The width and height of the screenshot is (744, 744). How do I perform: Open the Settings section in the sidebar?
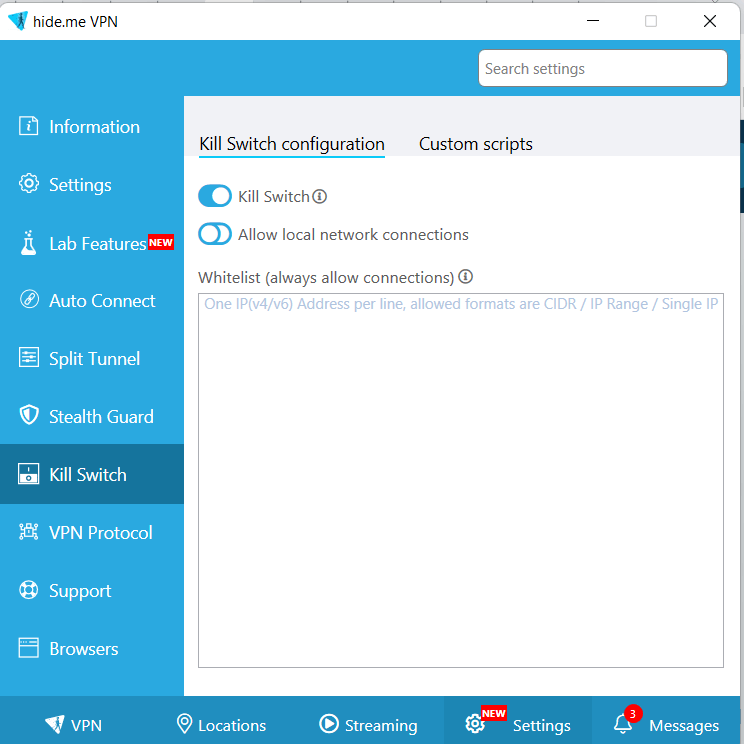92,185
